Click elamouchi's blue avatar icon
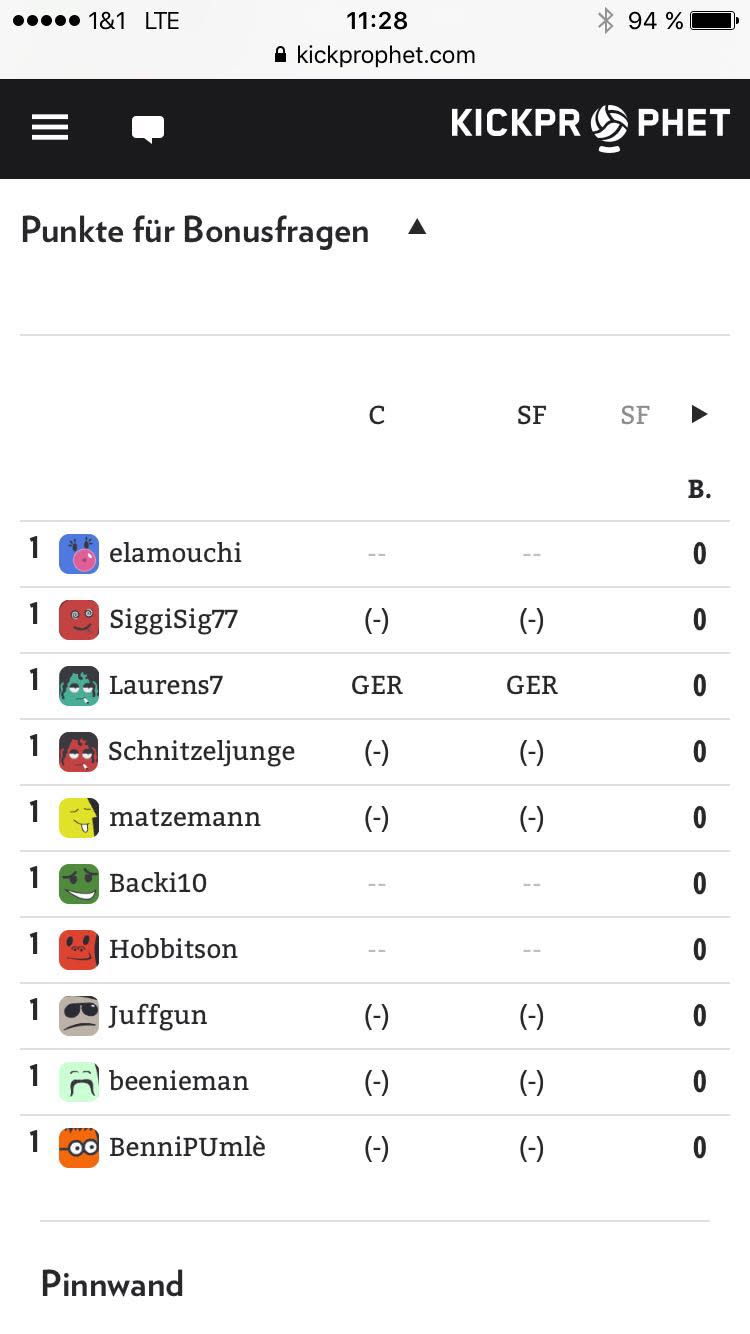 (x=79, y=554)
